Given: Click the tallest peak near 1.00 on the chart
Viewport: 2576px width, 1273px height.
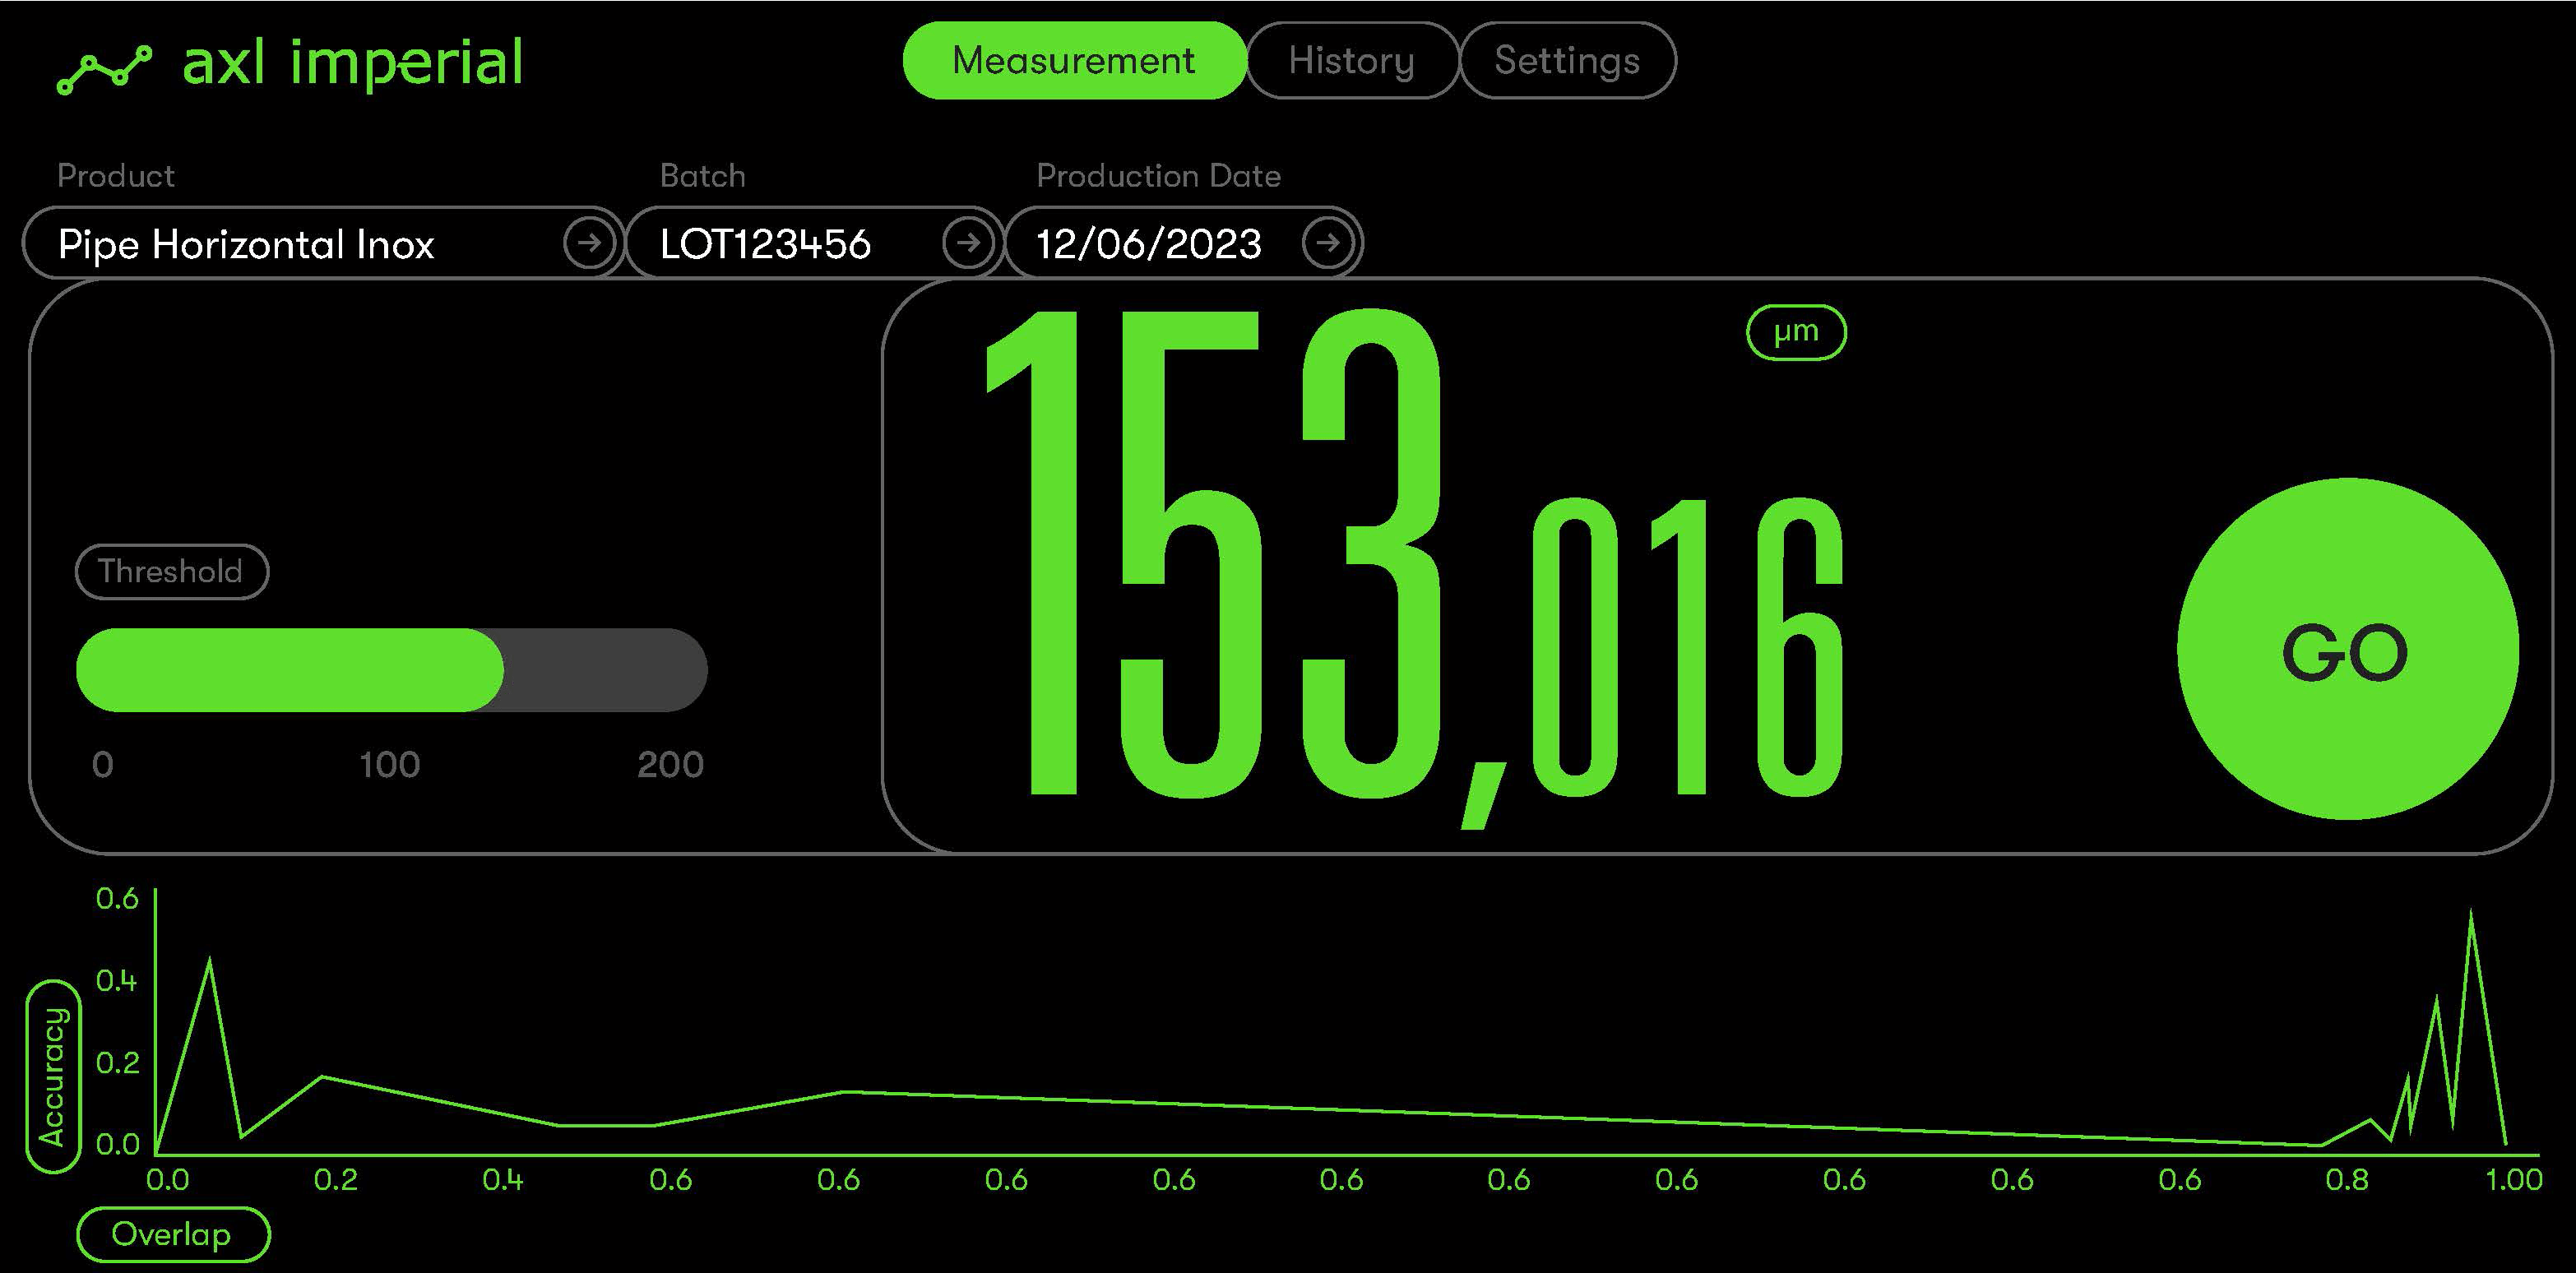Looking at the screenshot, I should tap(2471, 915).
